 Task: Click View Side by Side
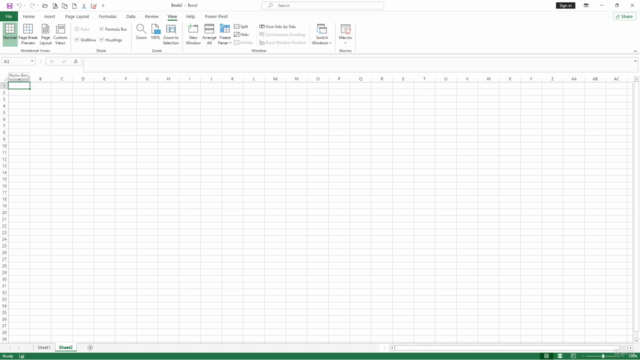pyautogui.click(x=278, y=27)
